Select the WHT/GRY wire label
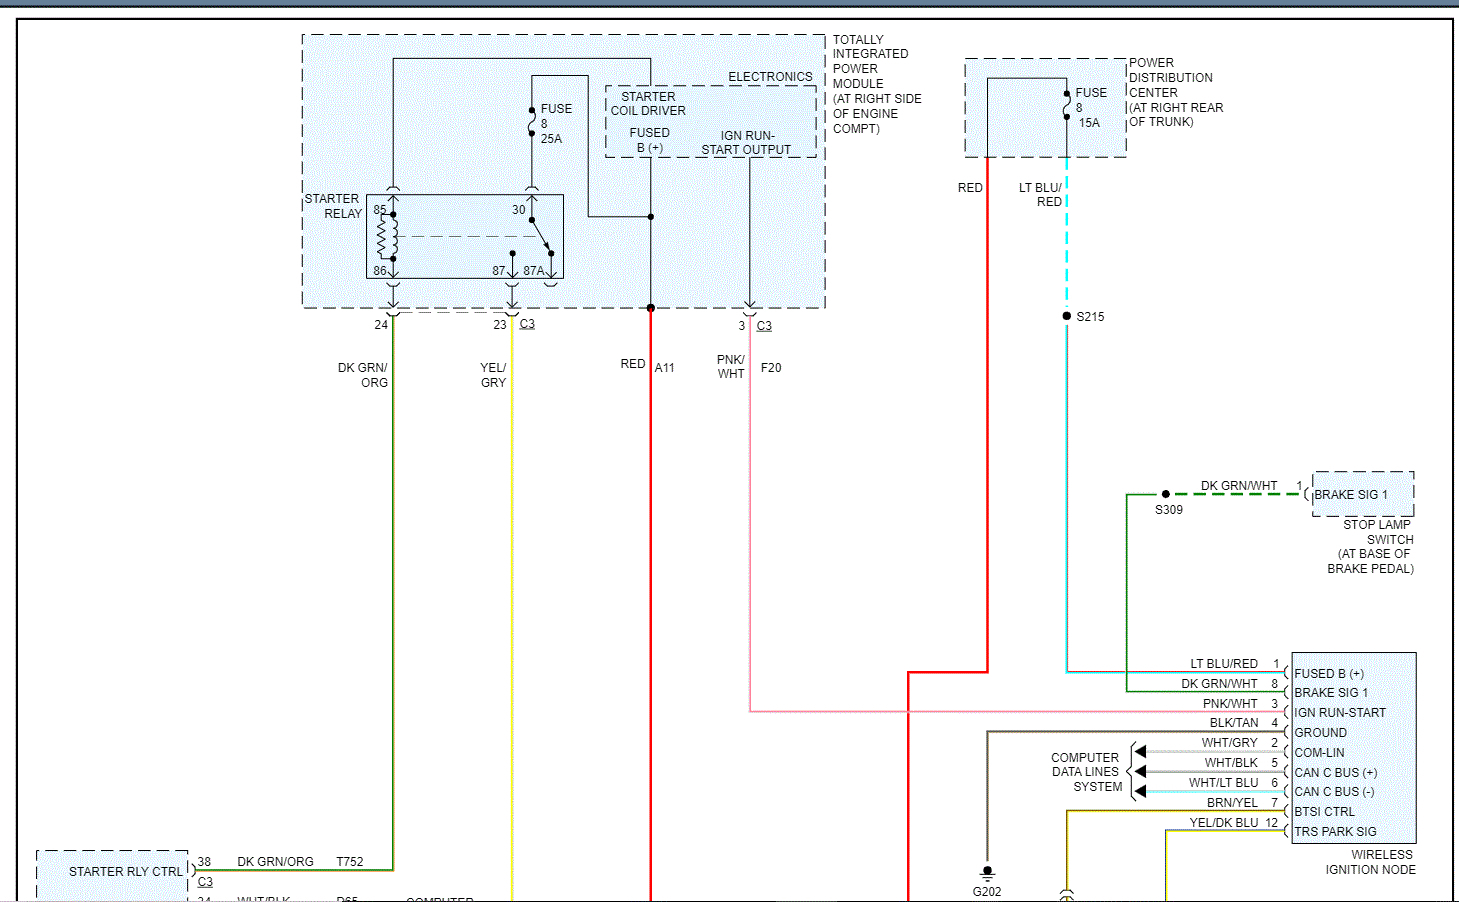This screenshot has width=1459, height=902. pyautogui.click(x=1230, y=743)
